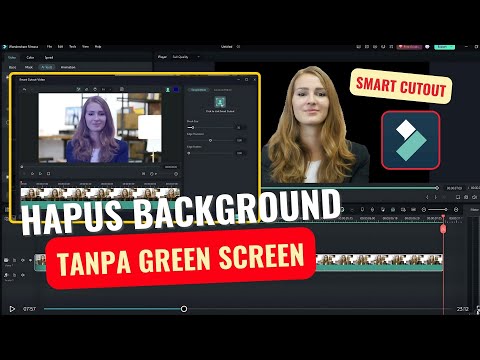This screenshot has width=480, height=360.
Task: Select the AI Tools sub-tab
Action: [x=47, y=67]
